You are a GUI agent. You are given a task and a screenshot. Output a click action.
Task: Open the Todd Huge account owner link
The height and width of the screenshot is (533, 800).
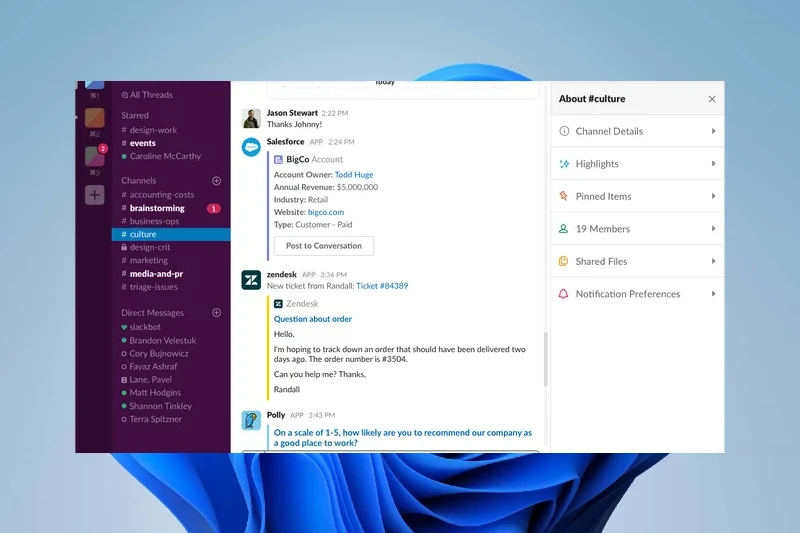tap(354, 174)
